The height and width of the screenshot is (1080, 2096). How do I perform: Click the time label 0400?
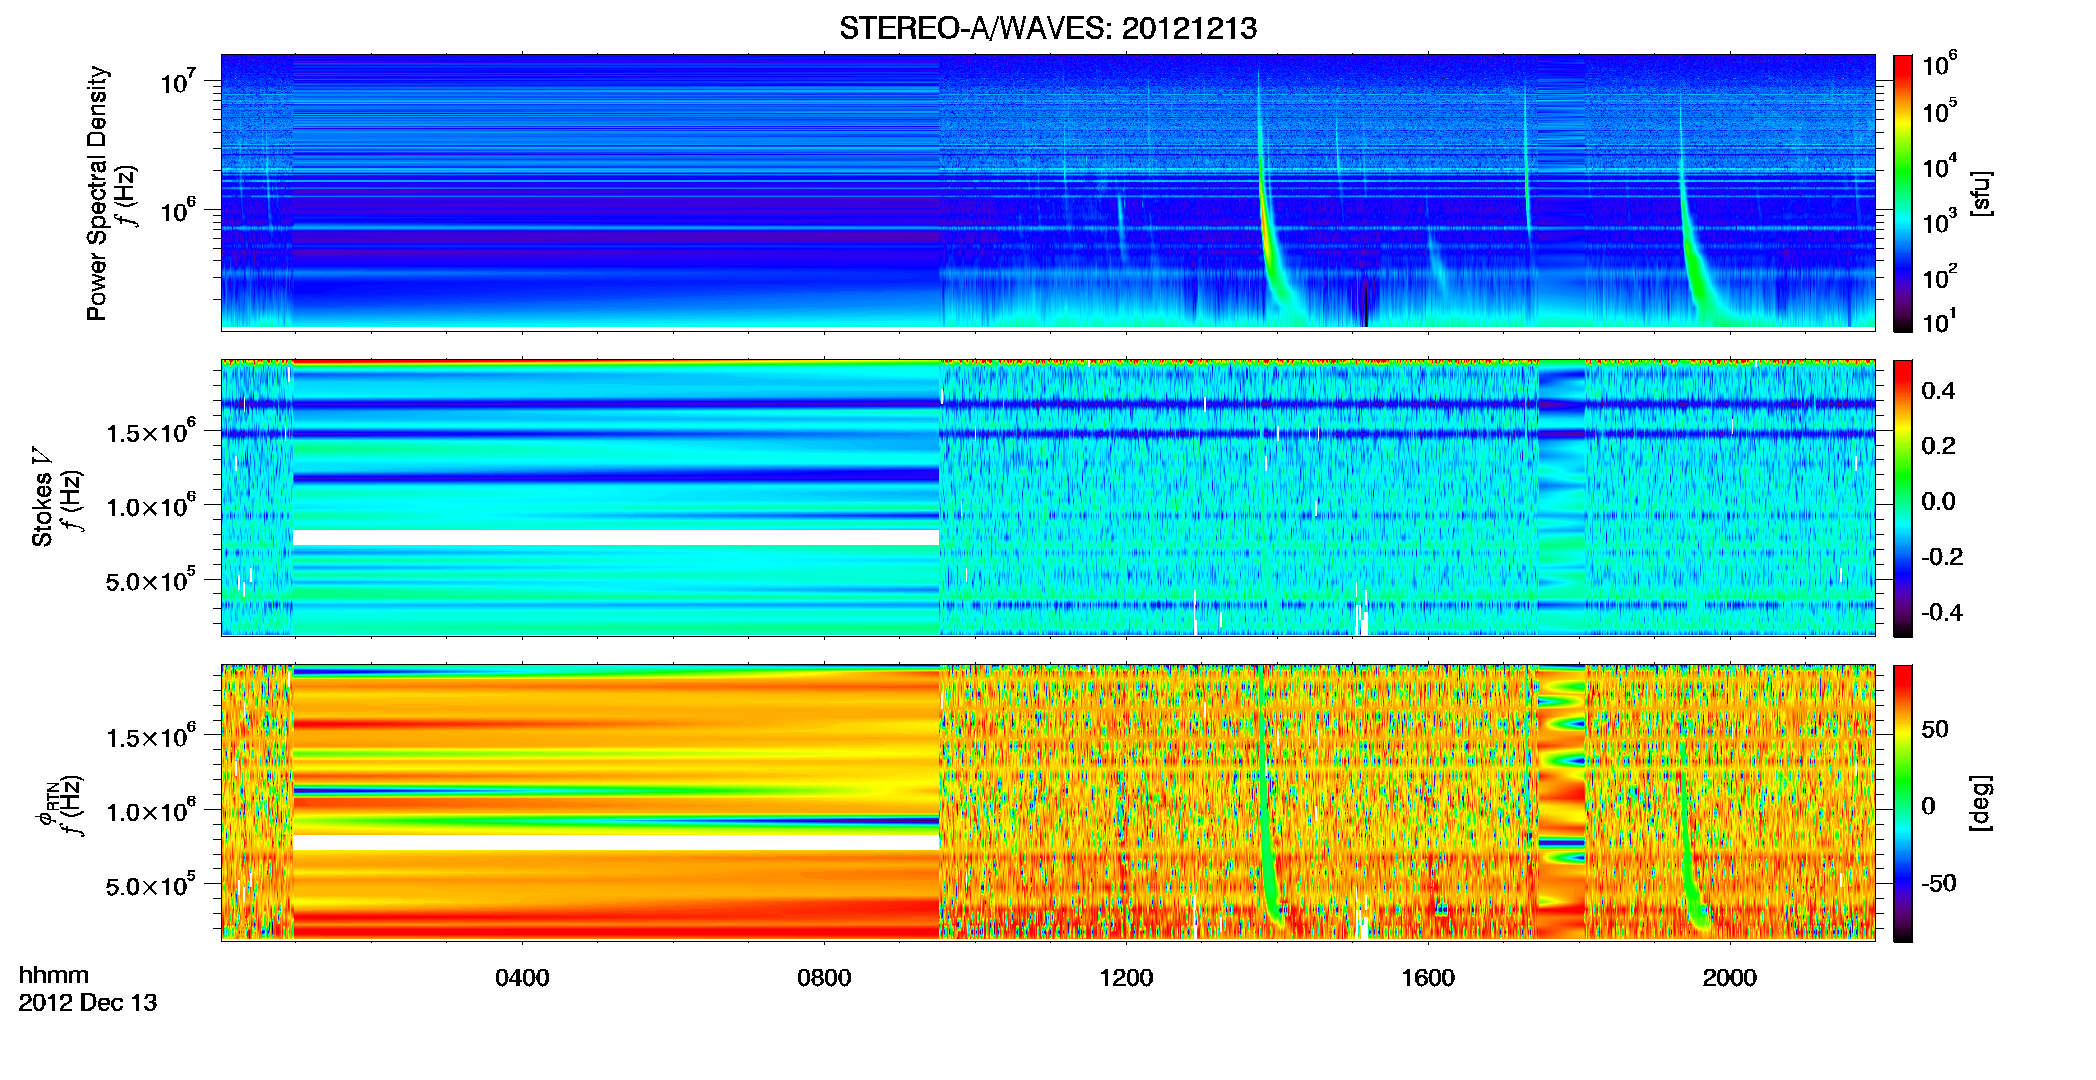click(522, 978)
